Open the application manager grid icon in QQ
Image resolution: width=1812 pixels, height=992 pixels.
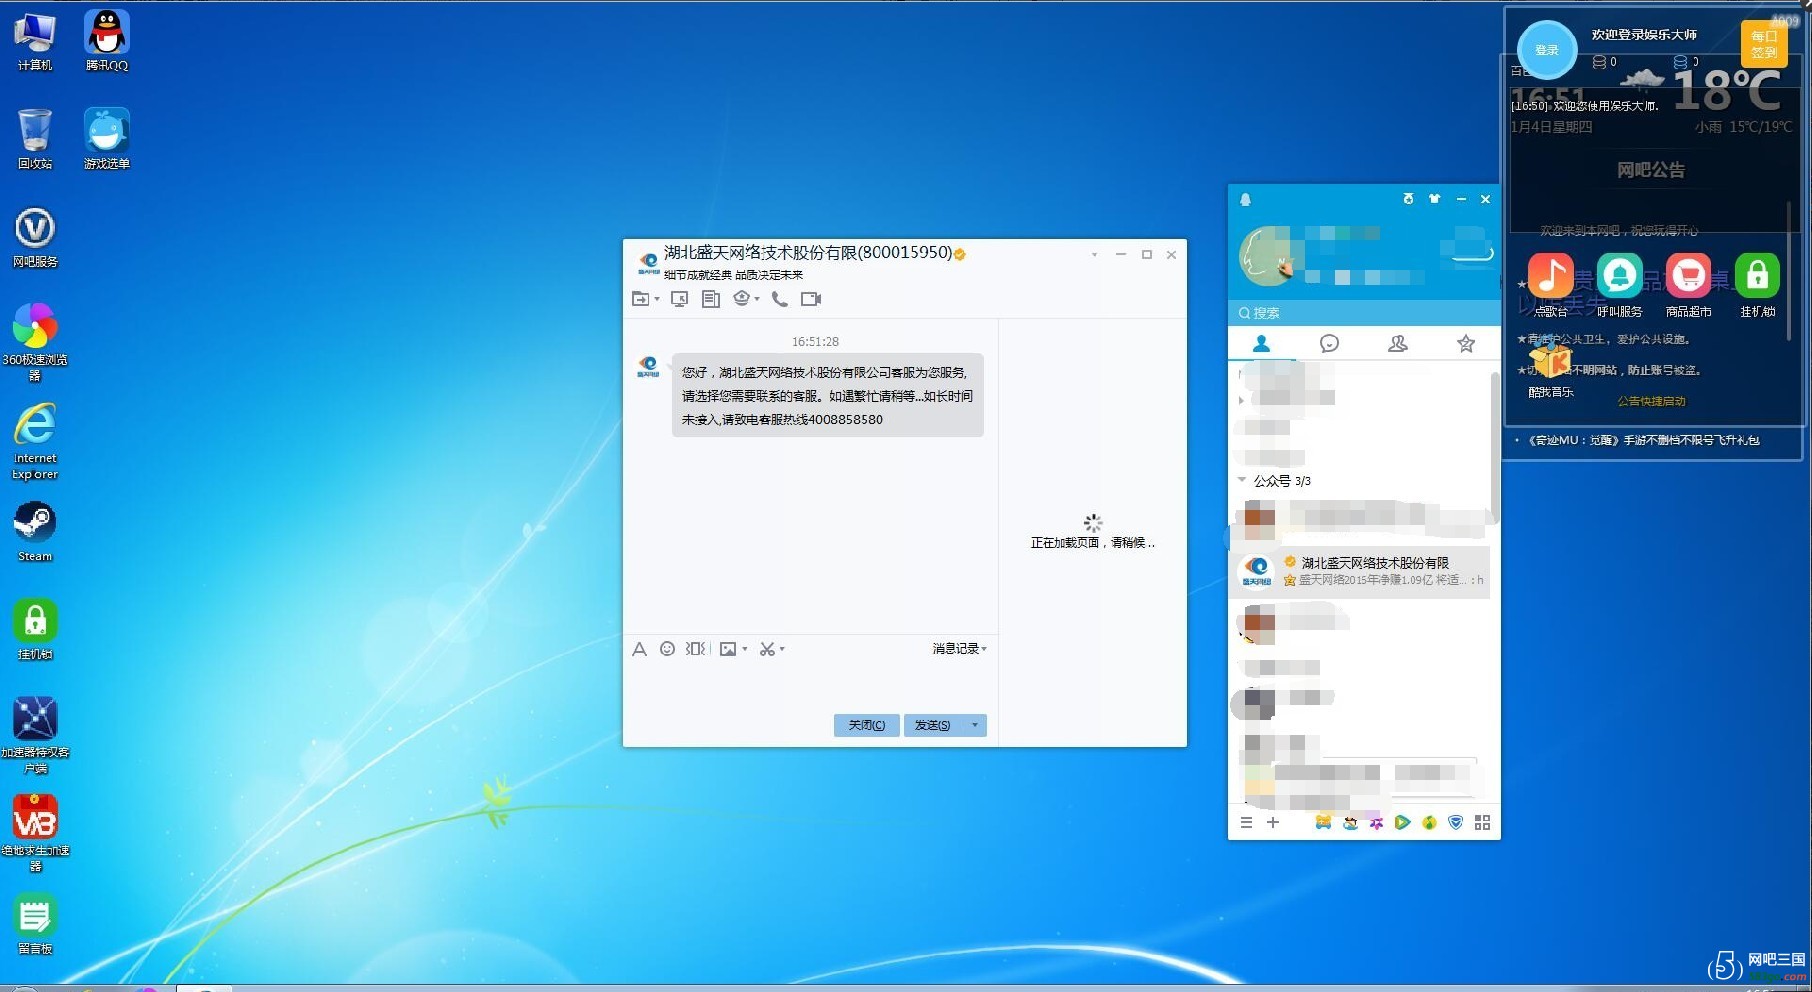(1482, 823)
